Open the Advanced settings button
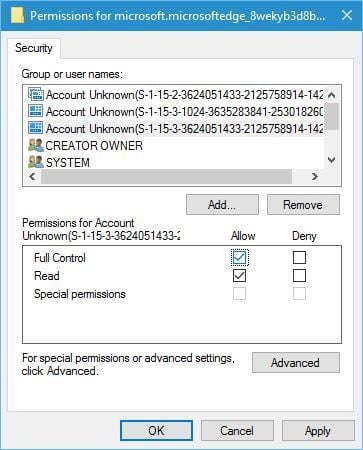The height and width of the screenshot is (450, 363). pyautogui.click(x=295, y=362)
